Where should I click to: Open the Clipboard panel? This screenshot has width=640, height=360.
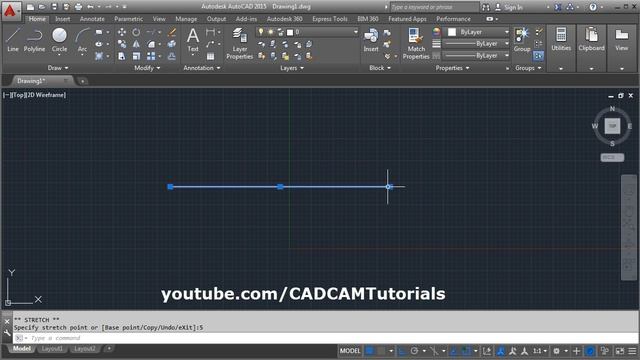pyautogui.click(x=591, y=40)
